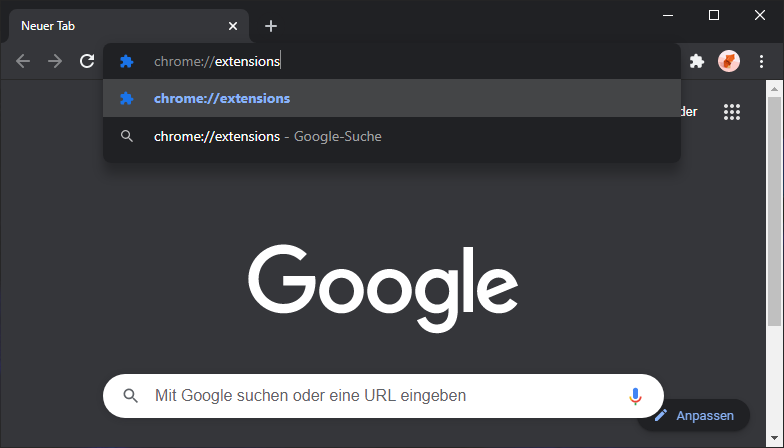Minimize the Chrome window
Viewport: 784px width, 448px height.
668,15
